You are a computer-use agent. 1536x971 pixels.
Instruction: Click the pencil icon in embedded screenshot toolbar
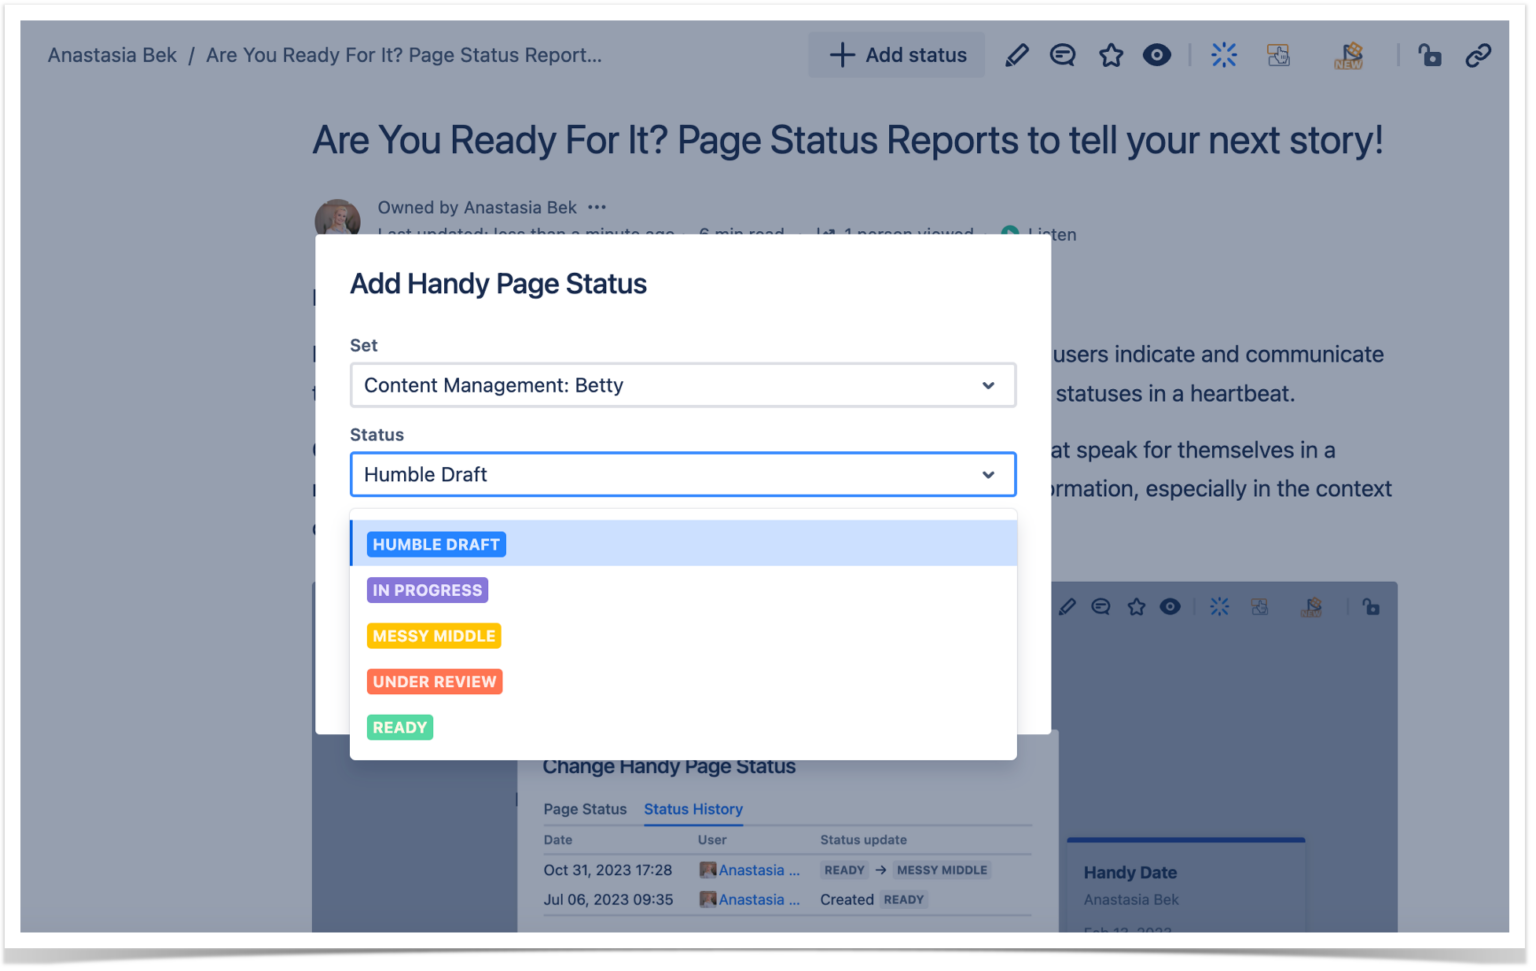click(x=1067, y=607)
